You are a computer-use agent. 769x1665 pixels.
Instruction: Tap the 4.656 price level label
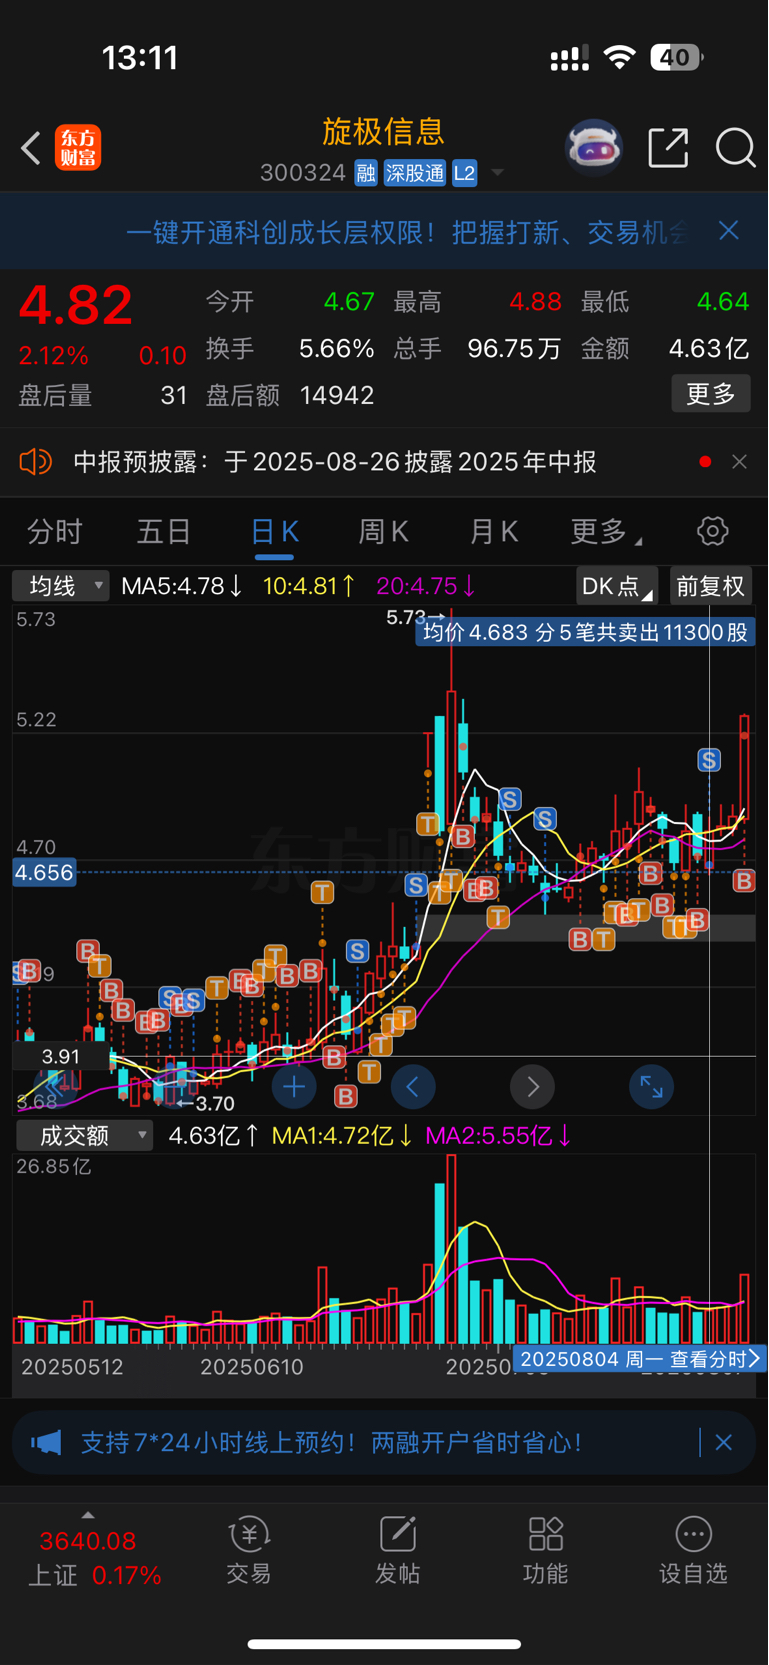[44, 873]
